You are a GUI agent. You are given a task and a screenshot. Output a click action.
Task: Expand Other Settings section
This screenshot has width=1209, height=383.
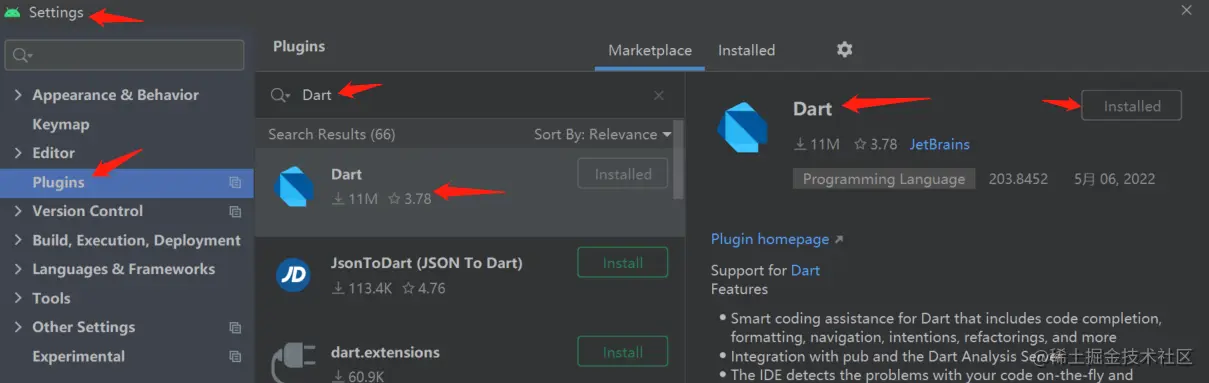click(x=18, y=327)
